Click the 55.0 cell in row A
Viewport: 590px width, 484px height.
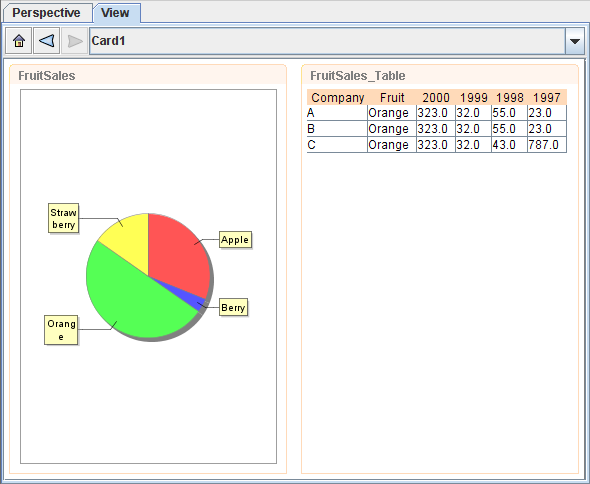point(509,113)
